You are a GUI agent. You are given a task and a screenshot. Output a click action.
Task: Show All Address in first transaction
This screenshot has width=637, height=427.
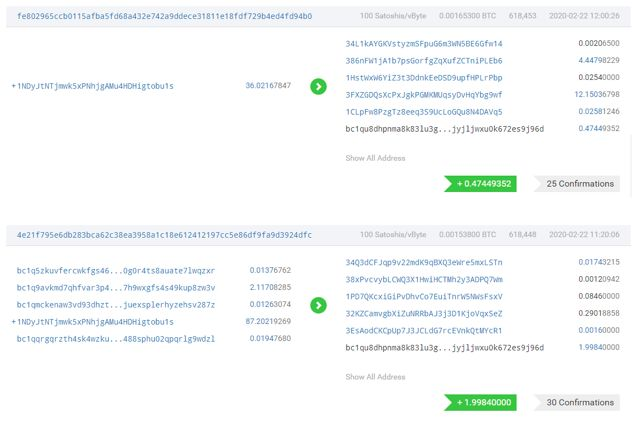[x=375, y=158]
